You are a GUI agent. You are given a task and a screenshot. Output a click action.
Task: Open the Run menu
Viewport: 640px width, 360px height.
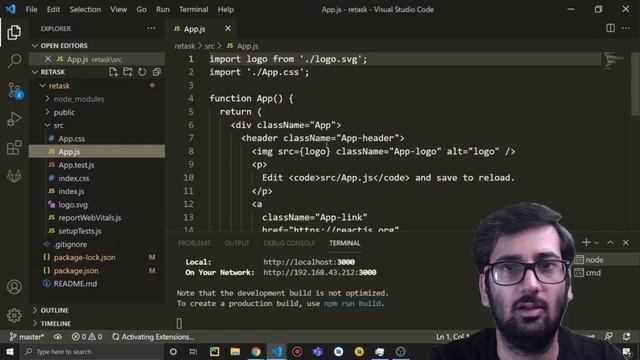point(162,9)
